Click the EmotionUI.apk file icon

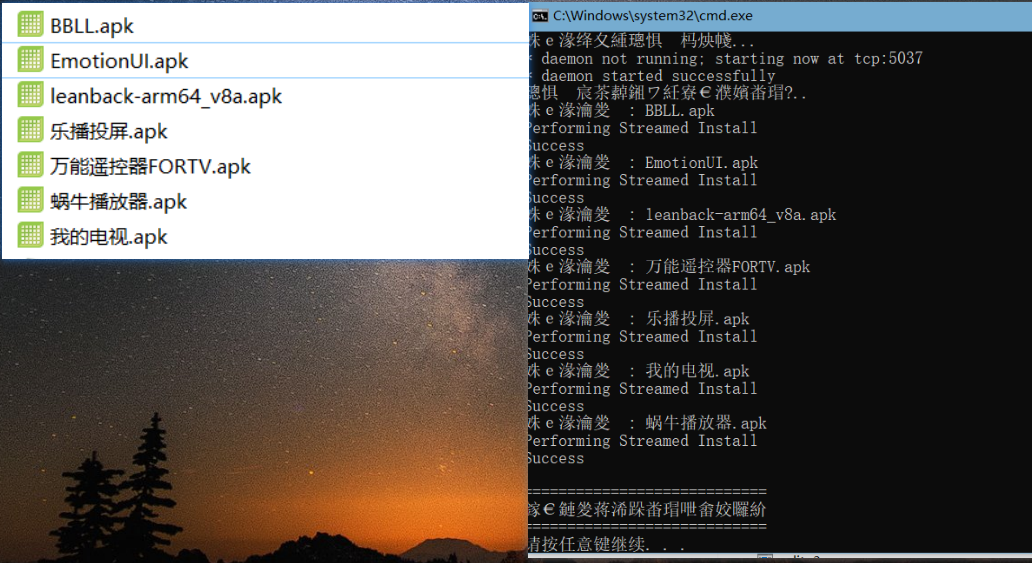pos(30,60)
